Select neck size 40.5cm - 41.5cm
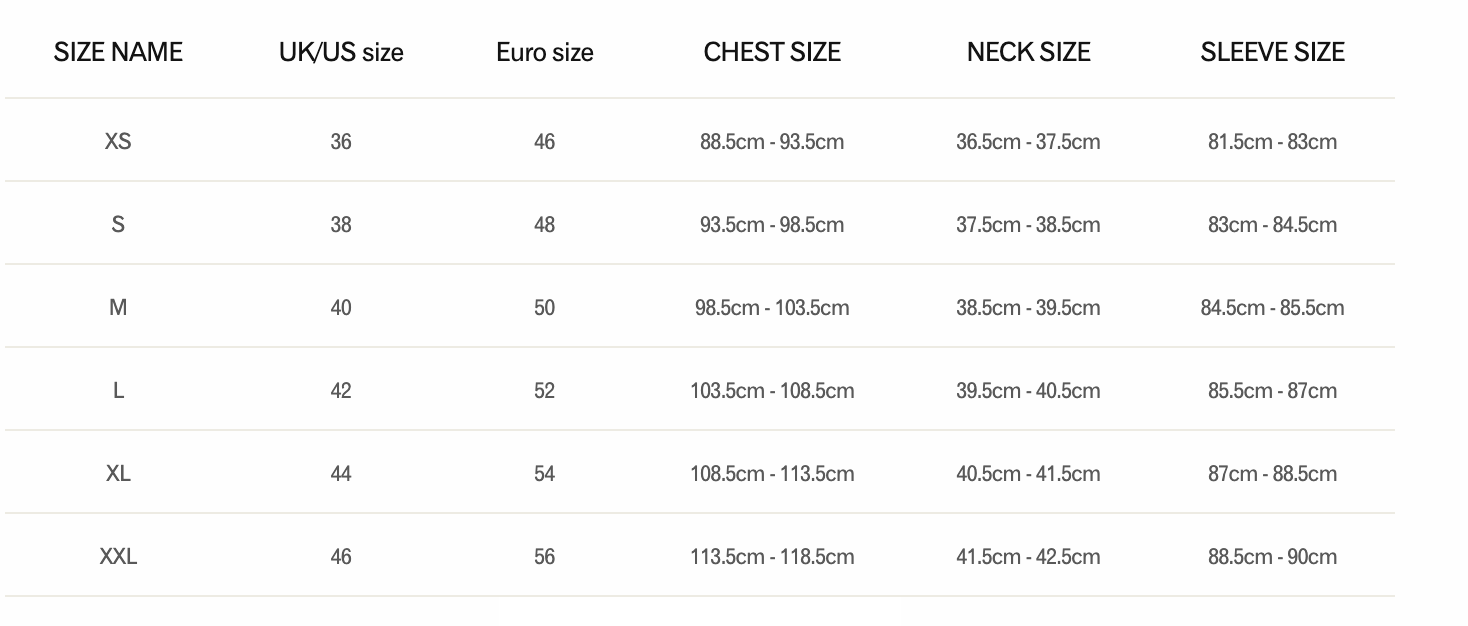 1028,473
